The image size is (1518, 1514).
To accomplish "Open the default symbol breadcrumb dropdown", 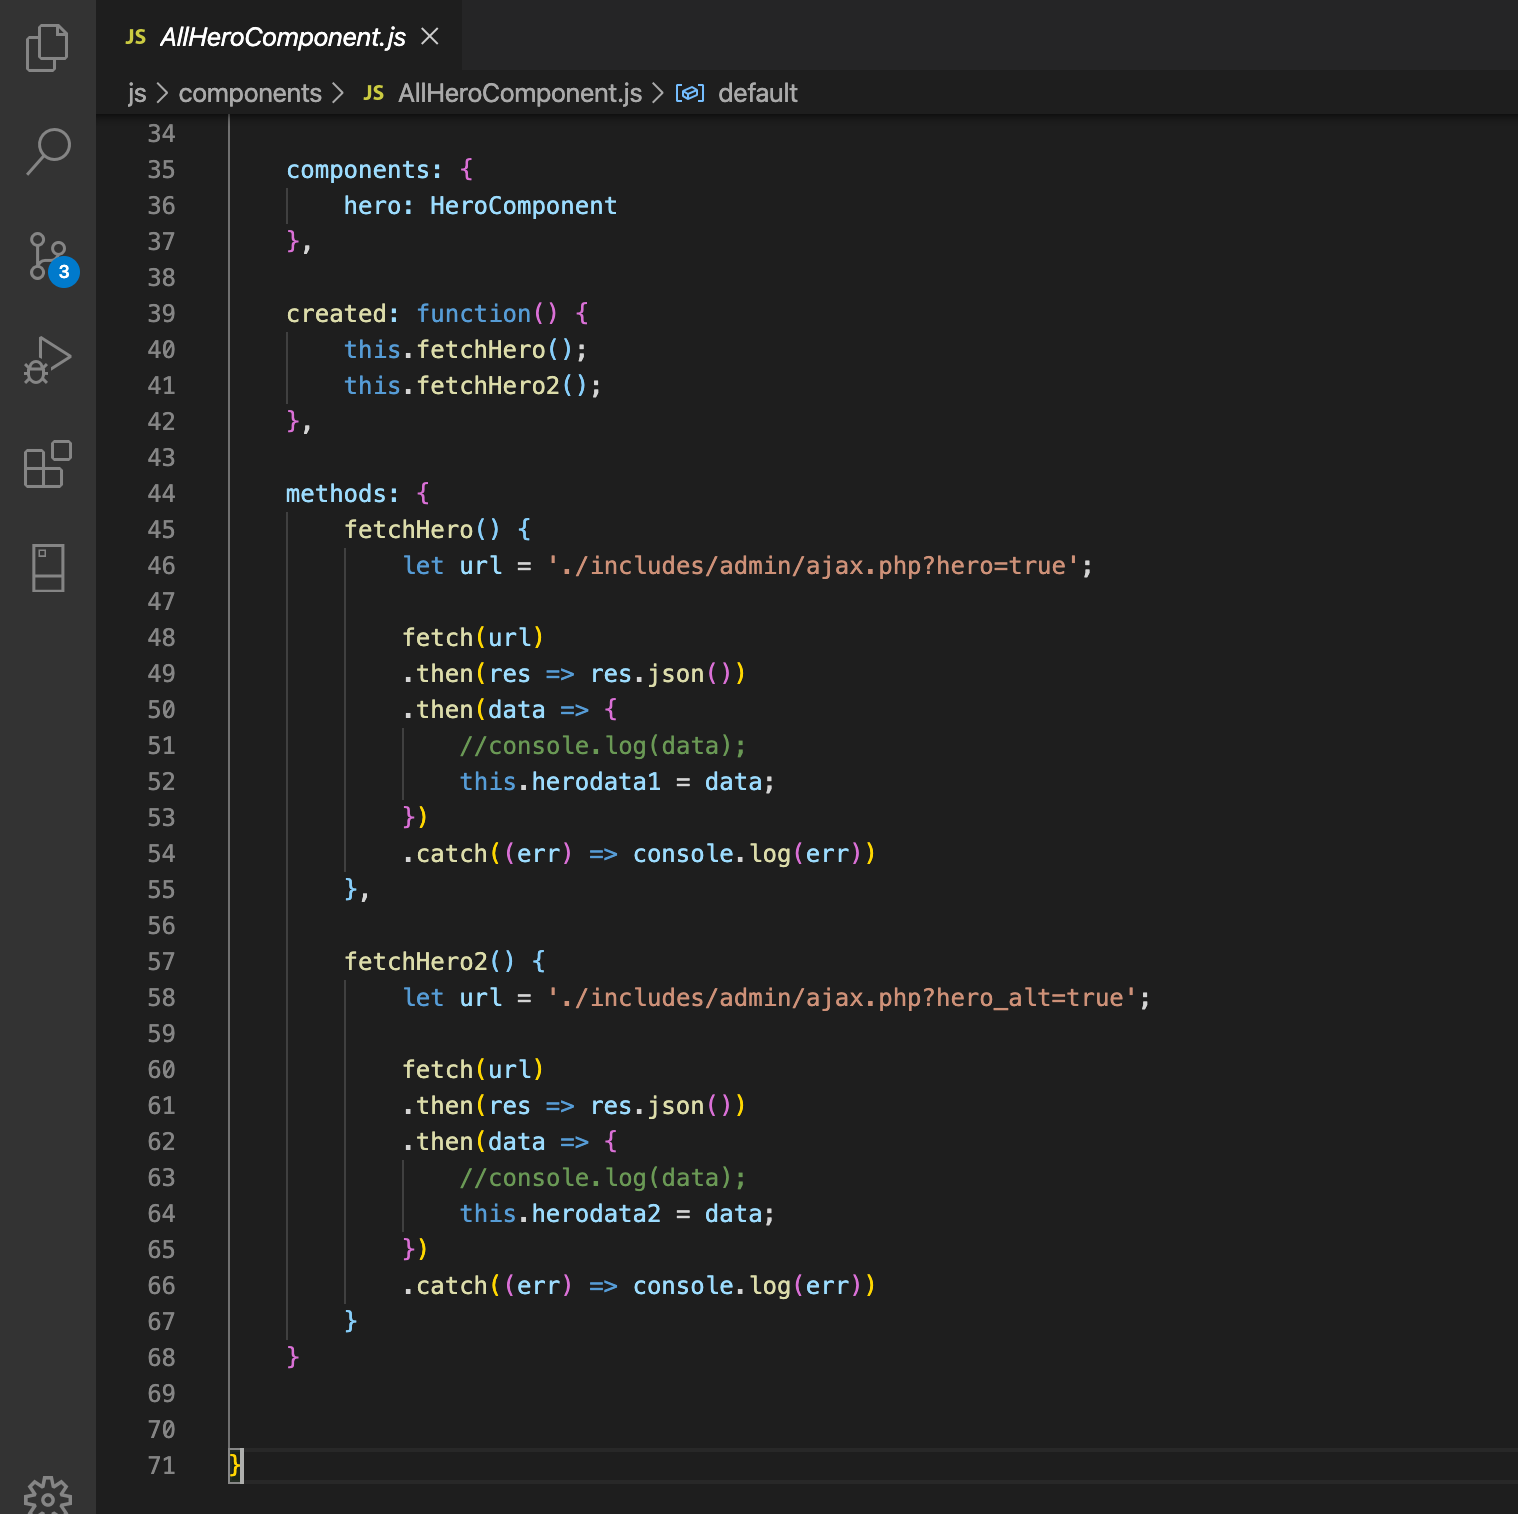I will pos(758,93).
